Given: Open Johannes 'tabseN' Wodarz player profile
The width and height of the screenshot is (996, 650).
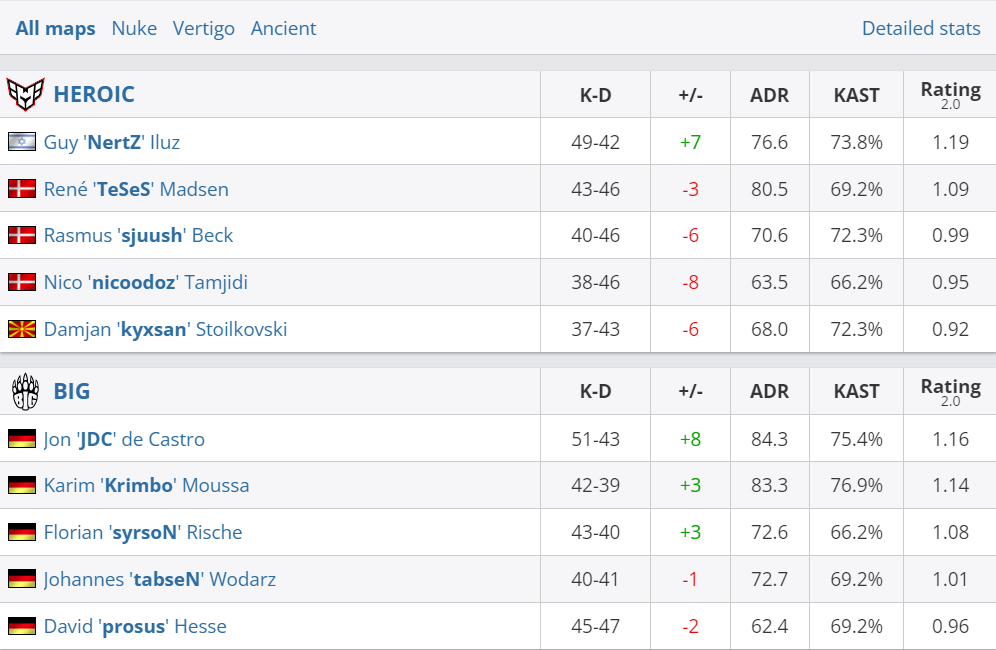Looking at the screenshot, I should [x=160, y=579].
